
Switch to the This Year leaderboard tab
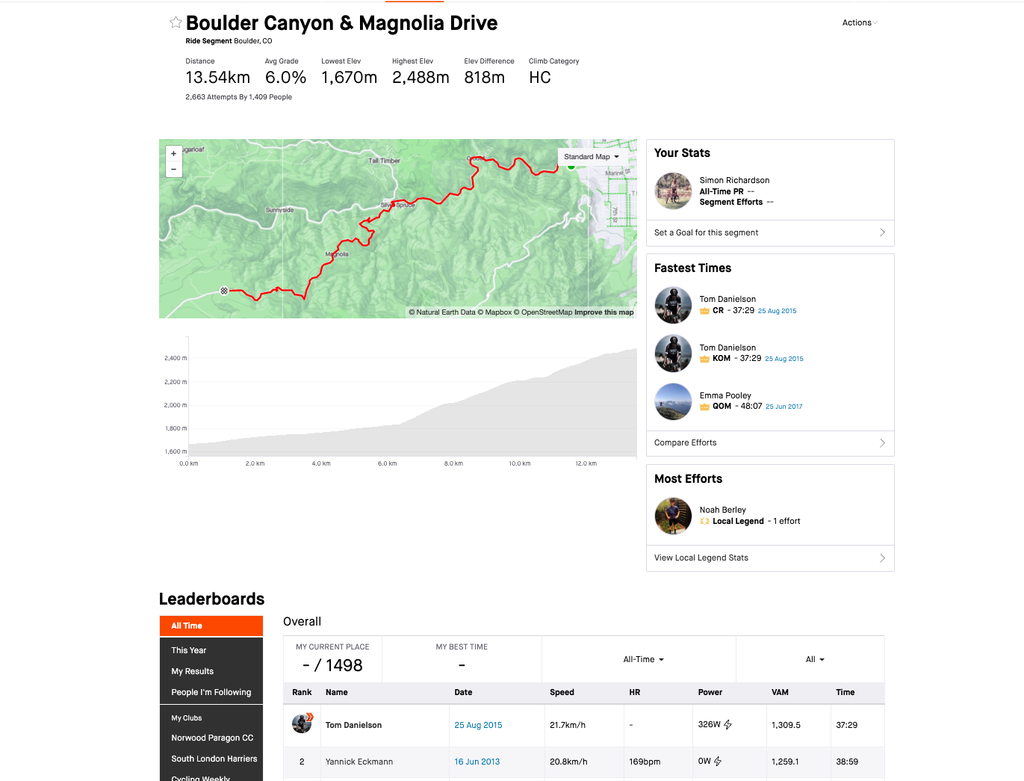click(189, 650)
